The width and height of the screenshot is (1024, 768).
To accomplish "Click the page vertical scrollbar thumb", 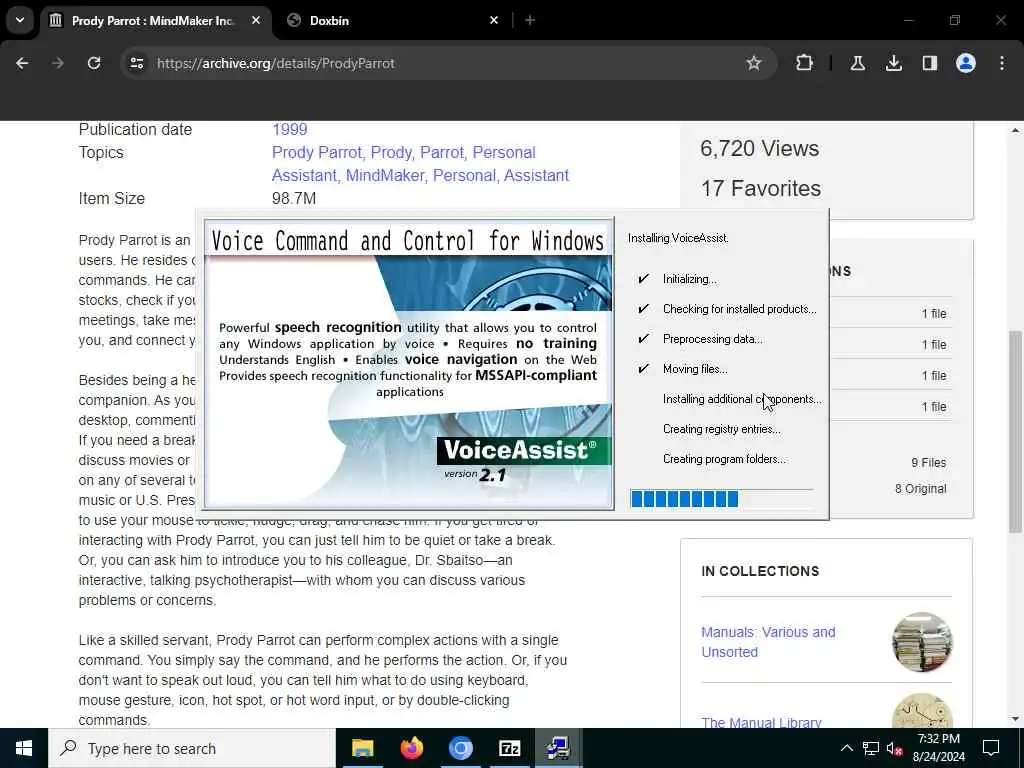I will pos(1015,431).
